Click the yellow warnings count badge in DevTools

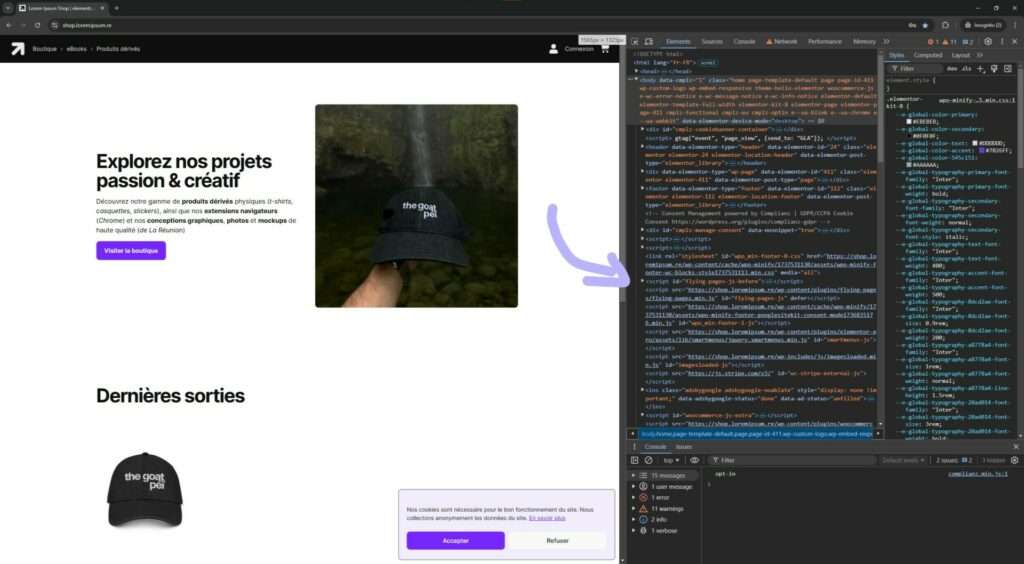[950, 42]
